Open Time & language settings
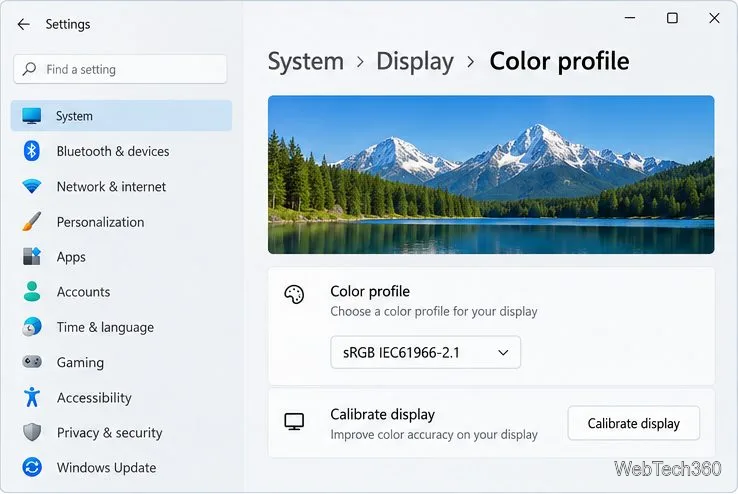 tap(121, 327)
